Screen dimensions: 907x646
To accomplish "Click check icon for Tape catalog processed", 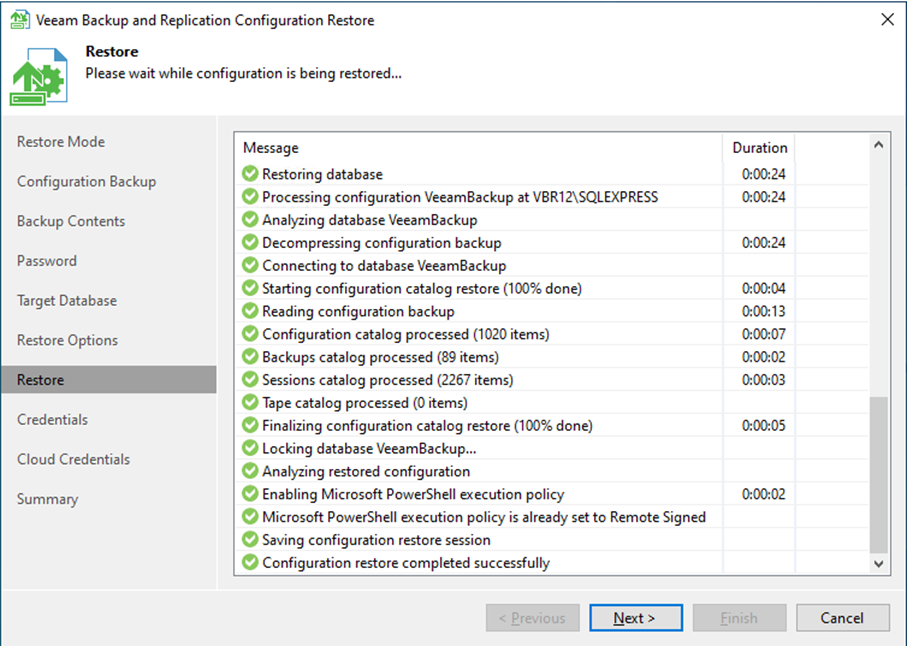I will 250,402.
